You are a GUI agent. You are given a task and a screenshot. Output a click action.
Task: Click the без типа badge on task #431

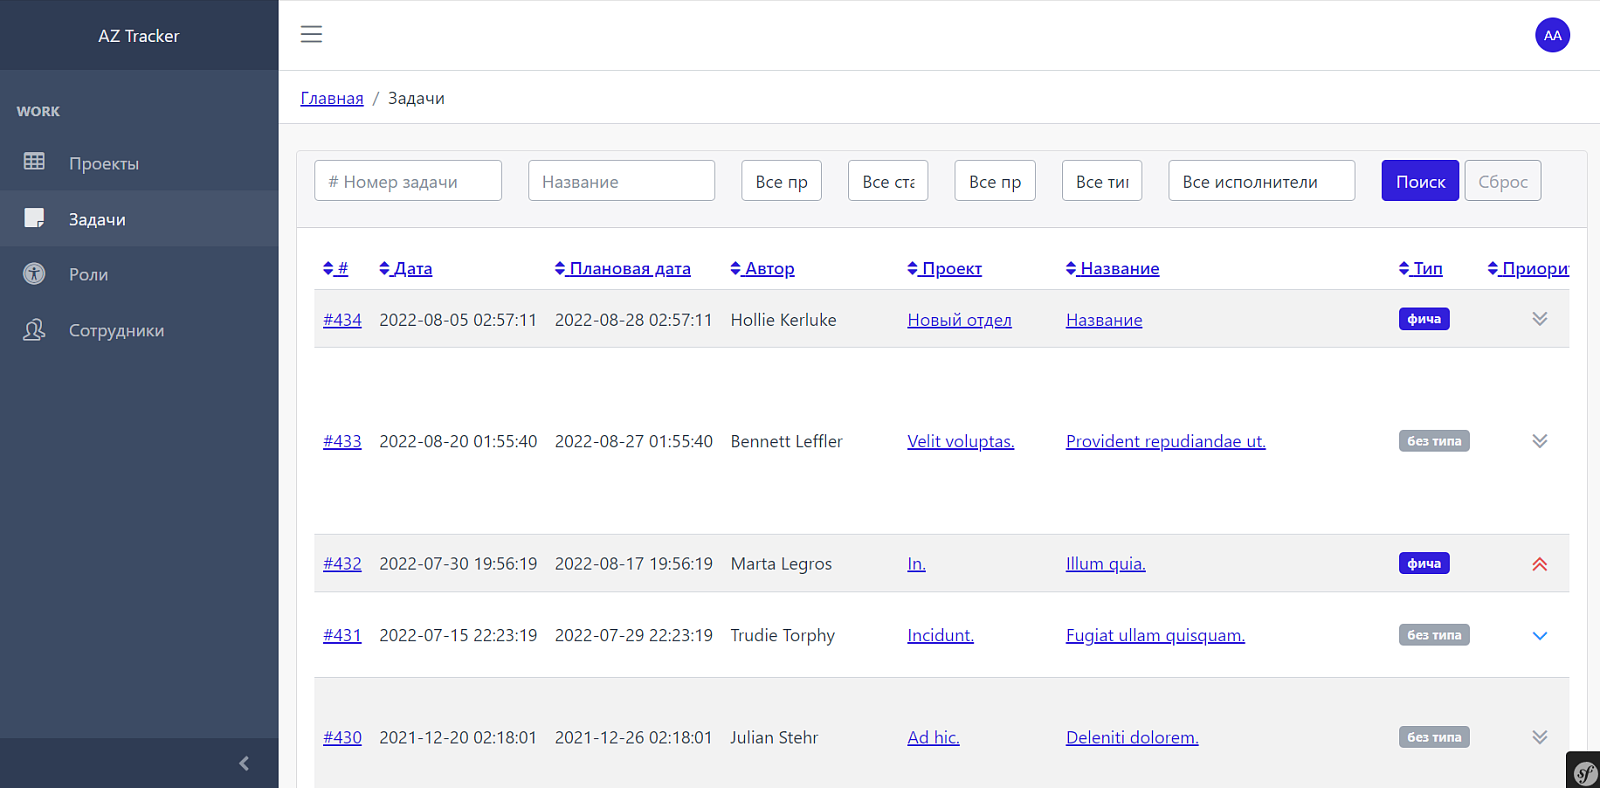(x=1434, y=635)
